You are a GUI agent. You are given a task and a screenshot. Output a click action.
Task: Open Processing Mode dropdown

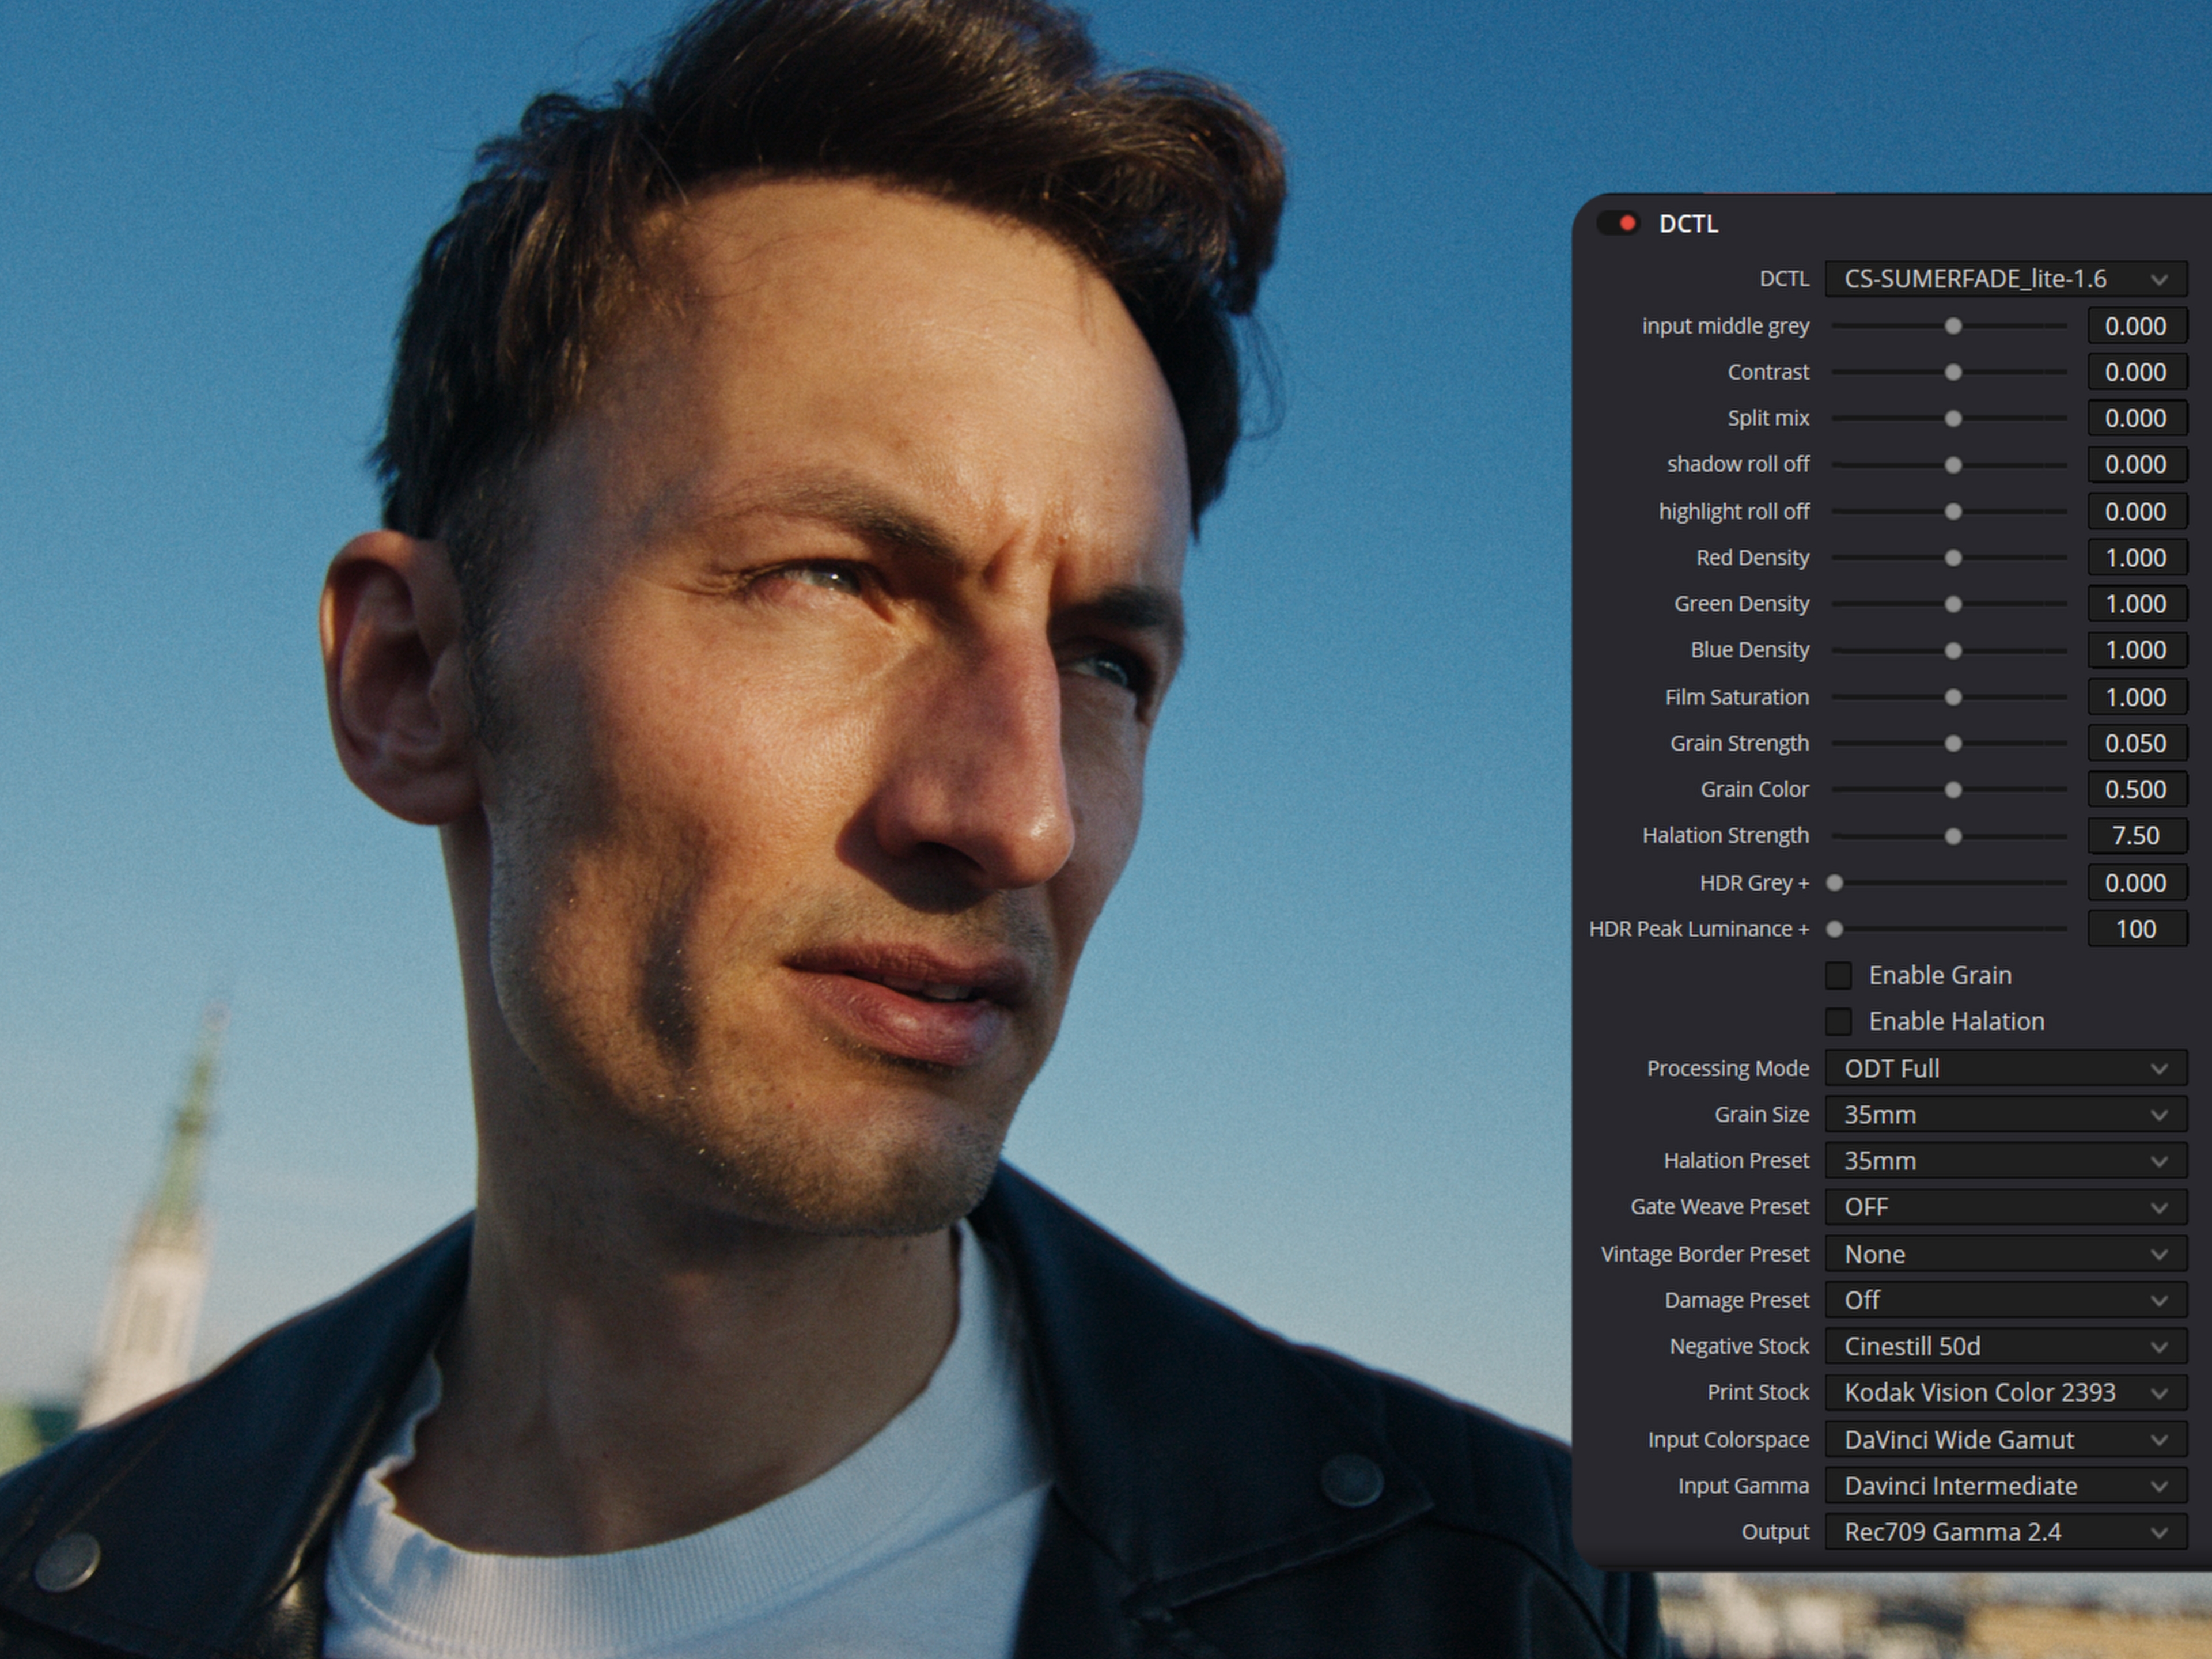pyautogui.click(x=2005, y=1068)
